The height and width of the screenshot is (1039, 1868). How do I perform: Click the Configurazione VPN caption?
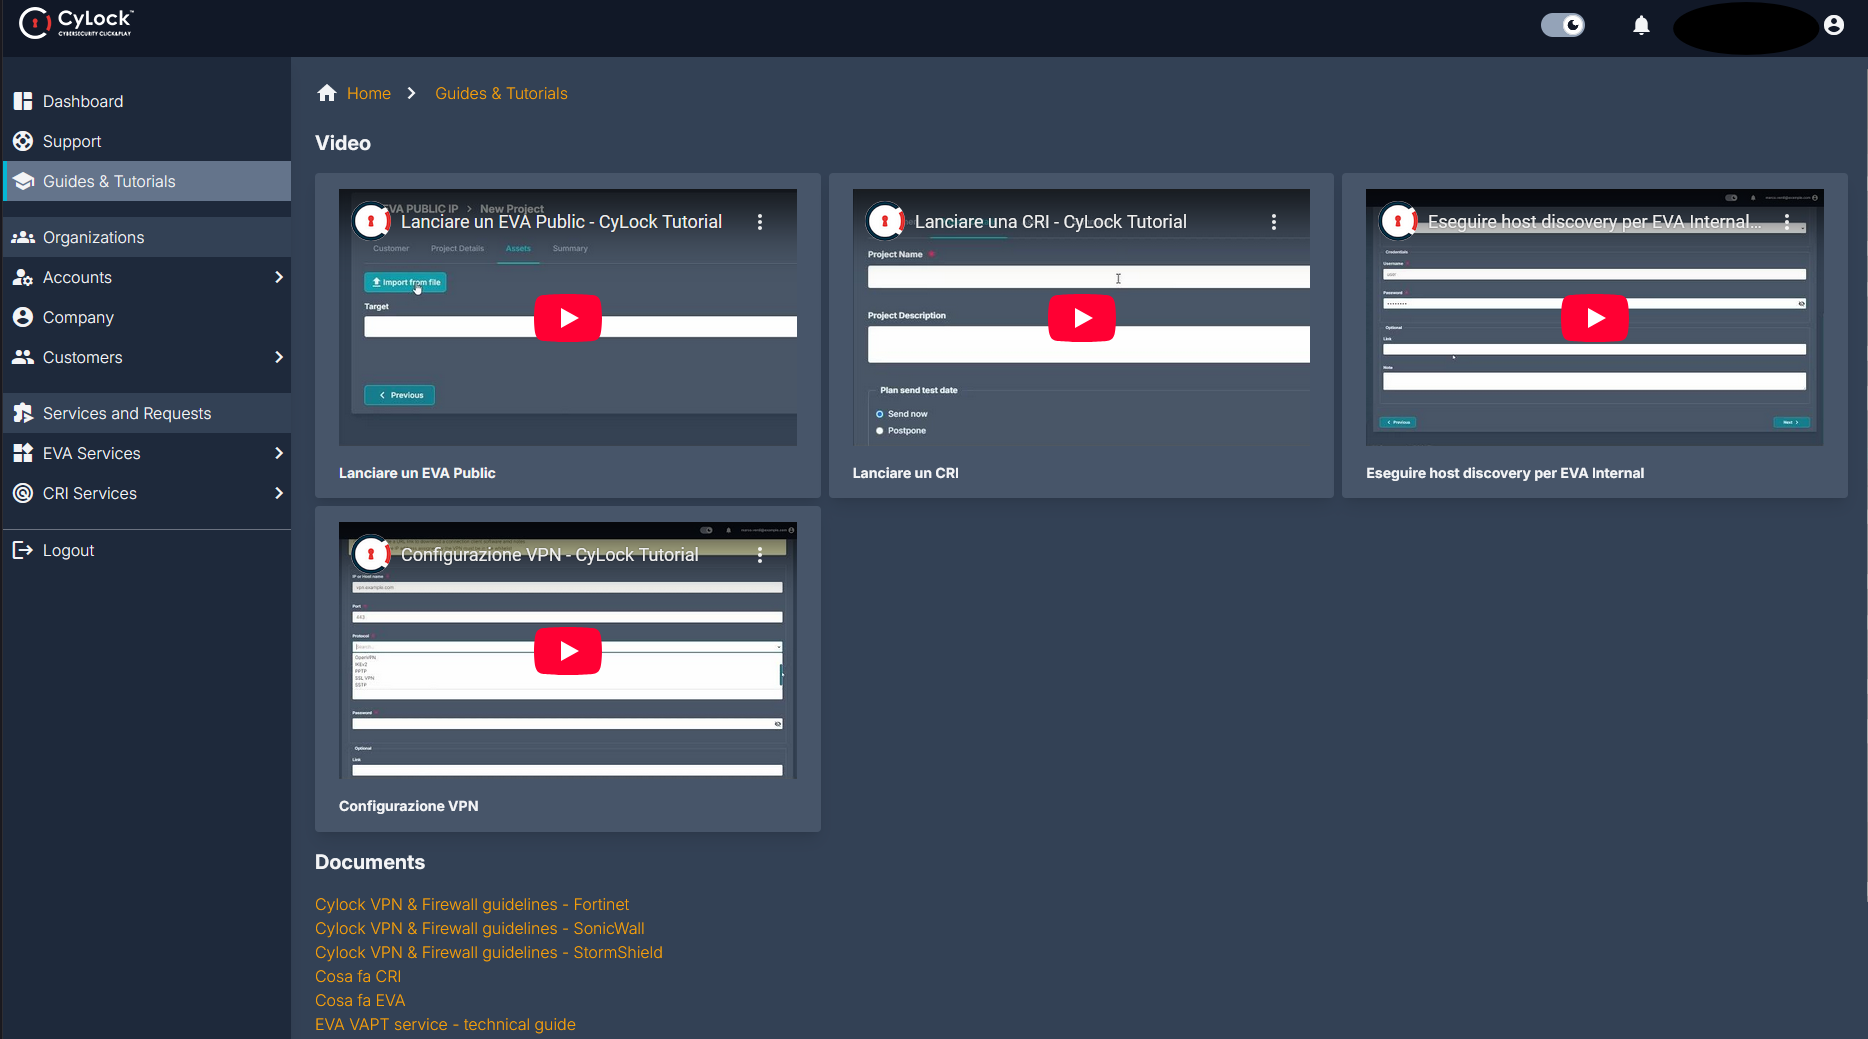tap(408, 806)
